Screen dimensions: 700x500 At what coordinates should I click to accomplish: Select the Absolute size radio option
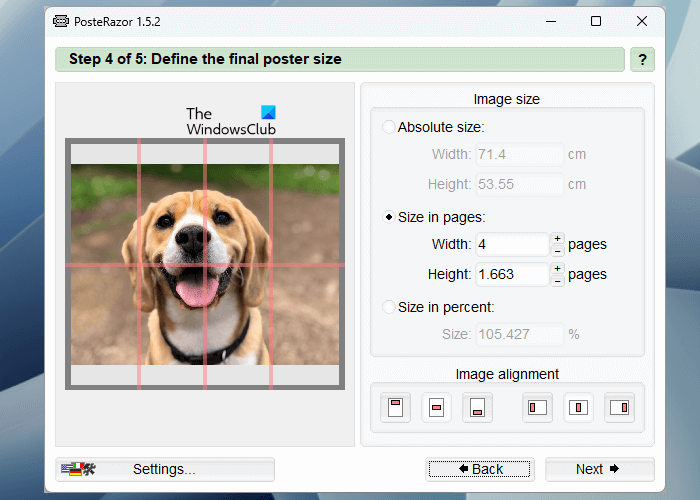pyautogui.click(x=389, y=127)
